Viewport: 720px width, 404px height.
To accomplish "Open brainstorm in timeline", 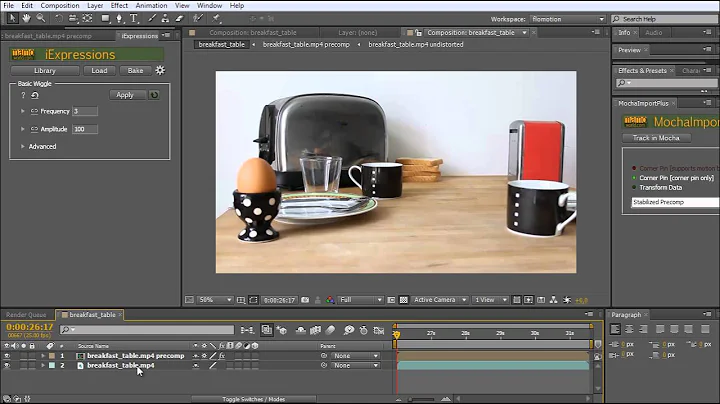I will pos(349,330).
